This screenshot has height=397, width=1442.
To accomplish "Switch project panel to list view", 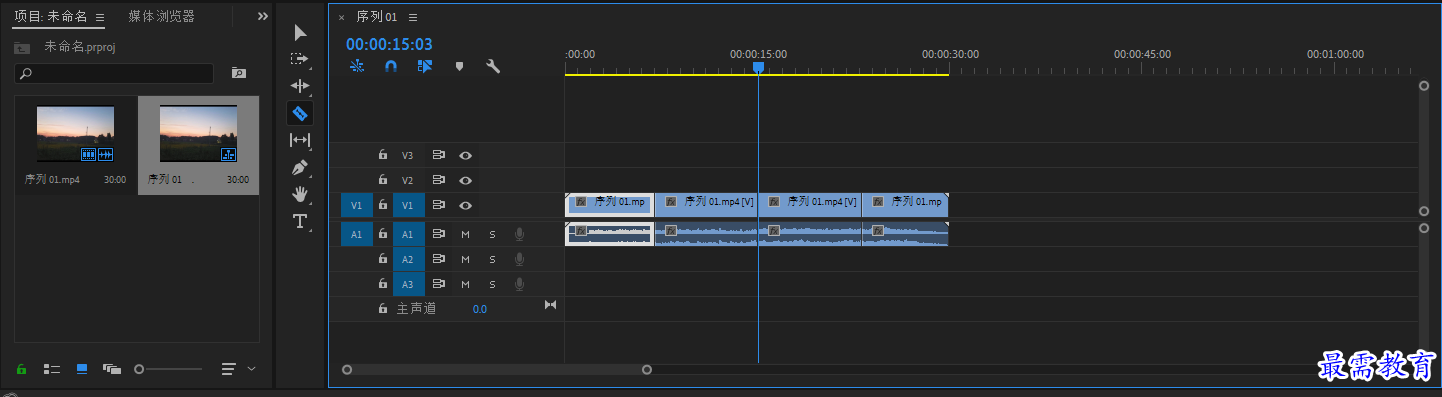I will tap(52, 369).
